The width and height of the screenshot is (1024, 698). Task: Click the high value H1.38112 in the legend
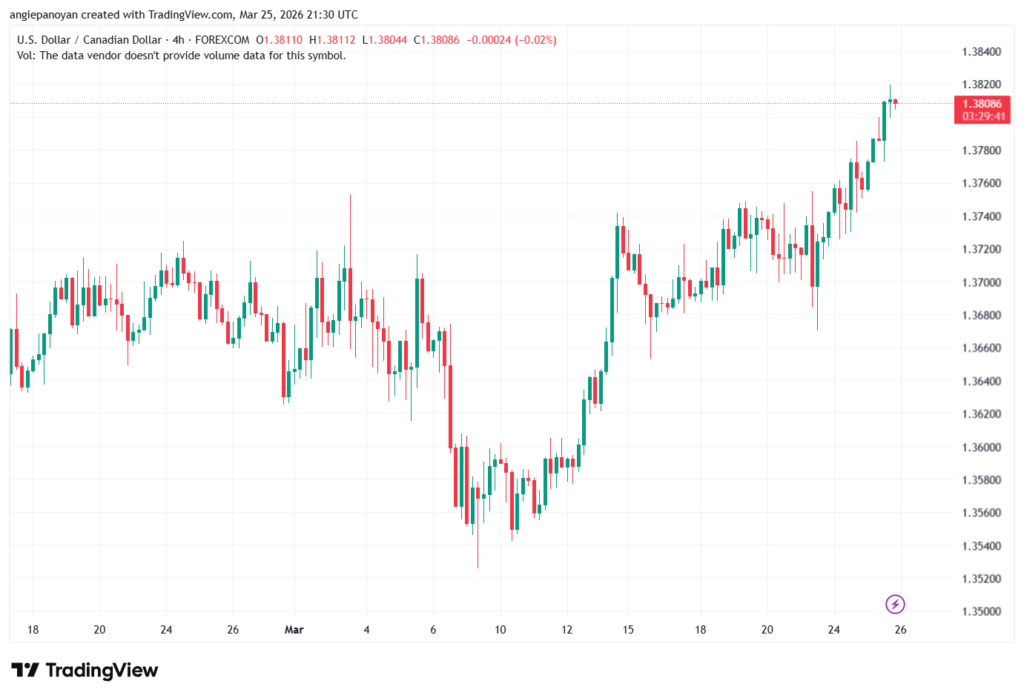332,41
